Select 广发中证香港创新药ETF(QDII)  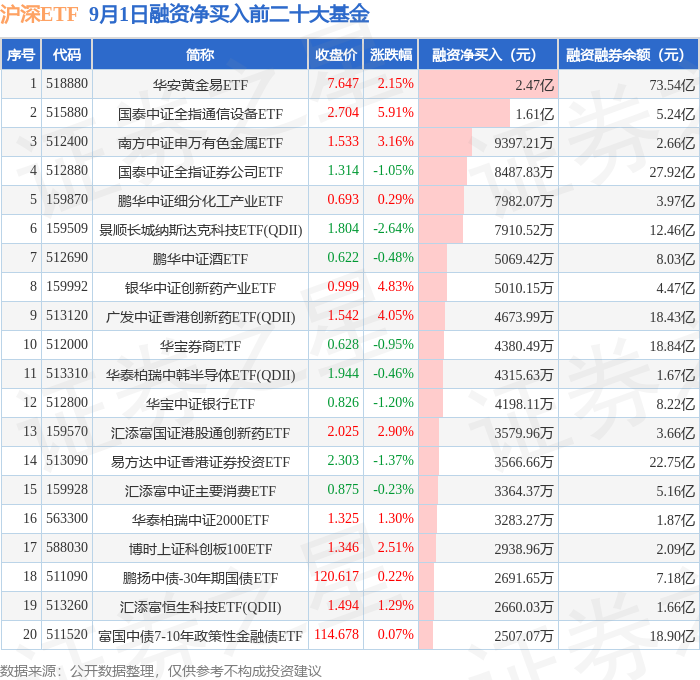[200, 317]
